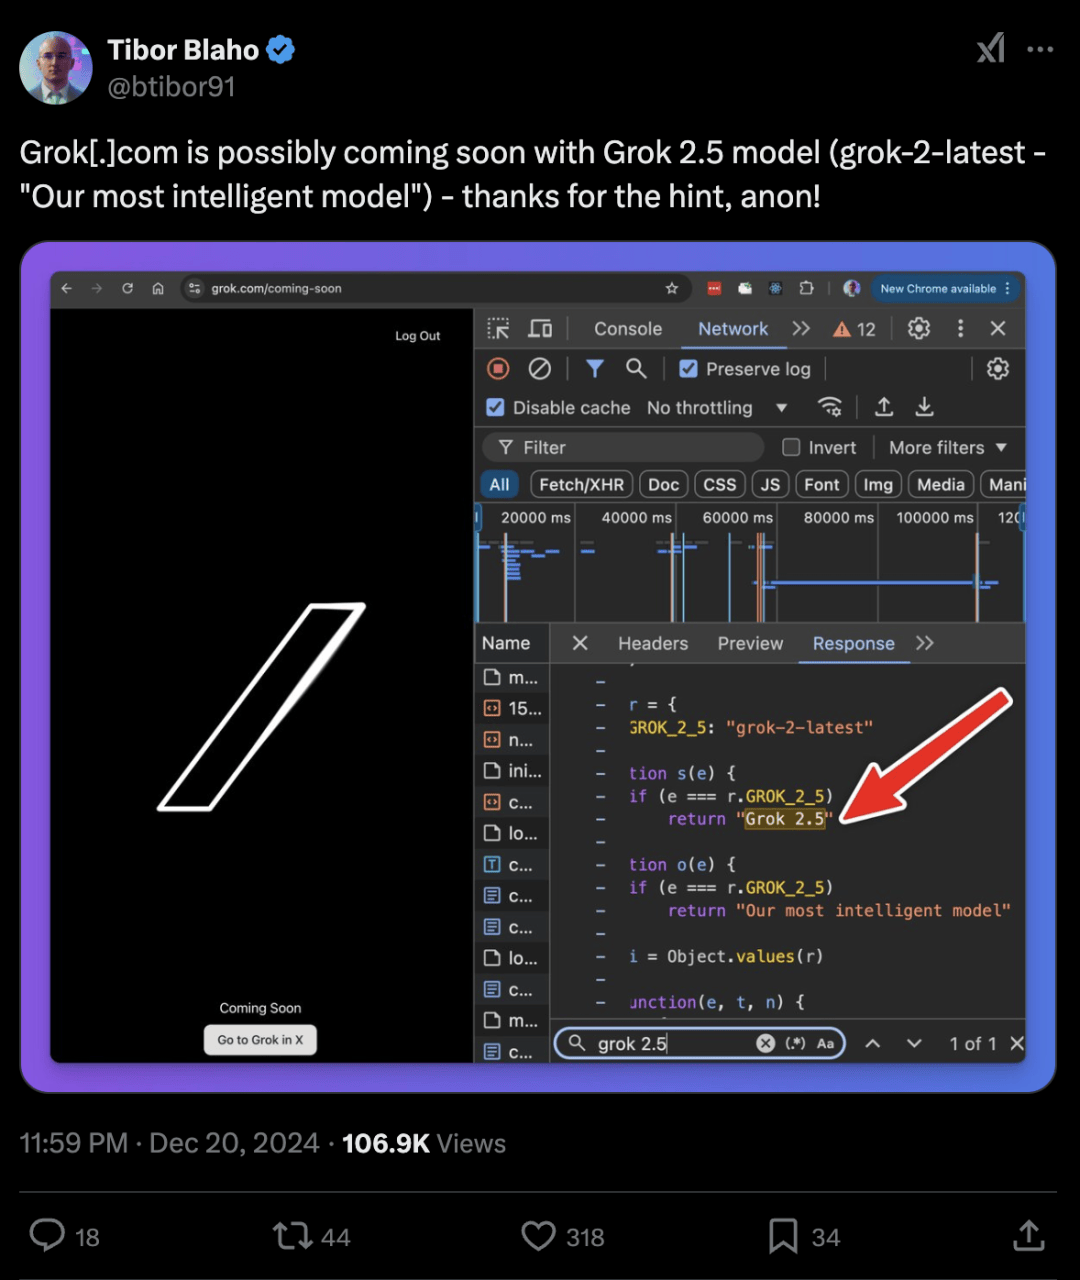
Task: Select the JS filter chip
Action: pyautogui.click(x=770, y=485)
